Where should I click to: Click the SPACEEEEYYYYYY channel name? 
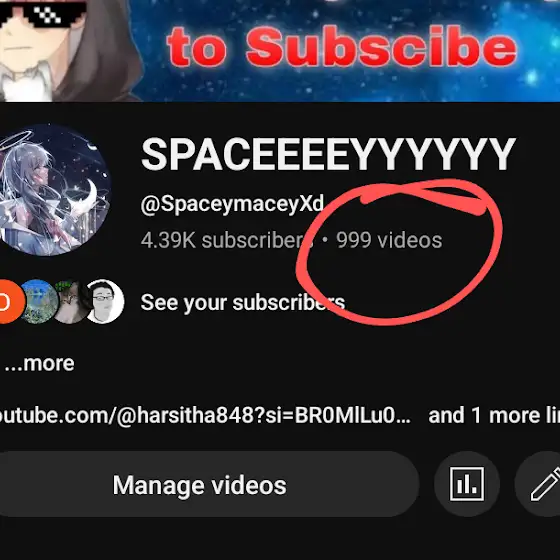pos(328,154)
